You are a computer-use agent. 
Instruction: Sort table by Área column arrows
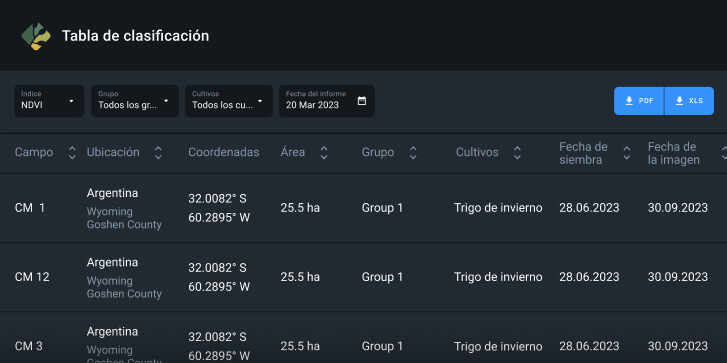tap(324, 153)
